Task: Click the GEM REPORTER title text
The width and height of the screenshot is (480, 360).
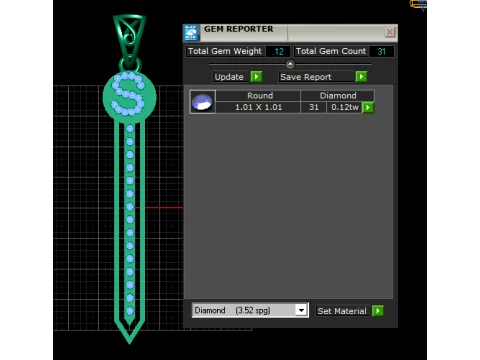Action: coord(239,29)
